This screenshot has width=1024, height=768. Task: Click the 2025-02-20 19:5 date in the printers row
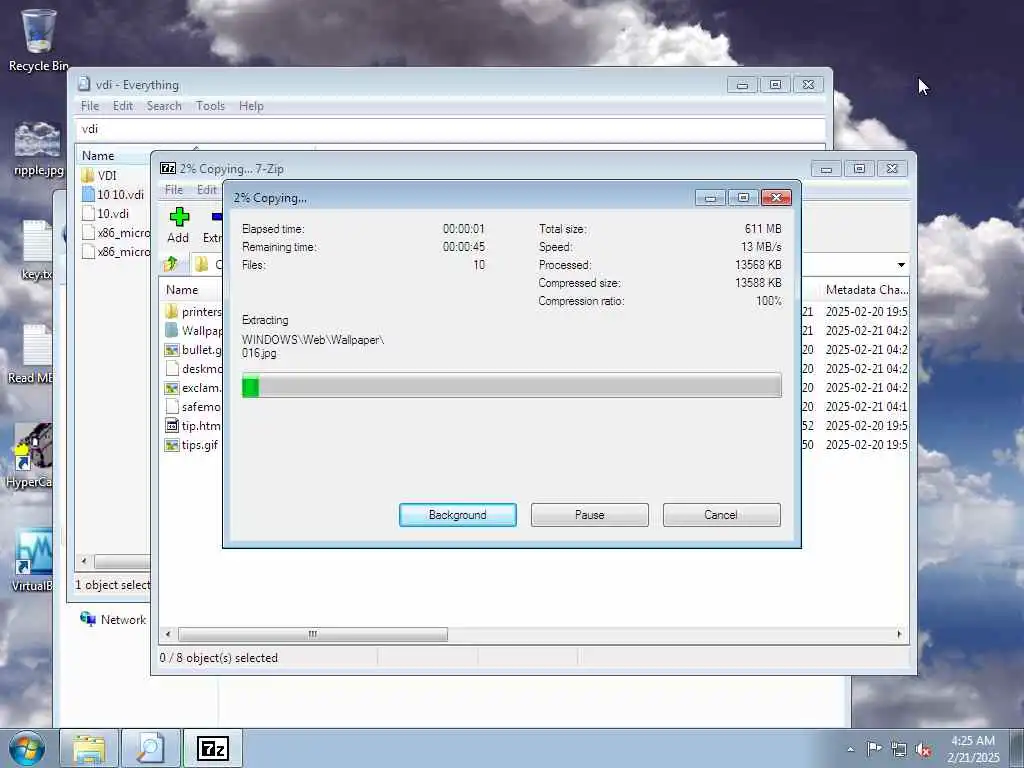click(x=866, y=312)
